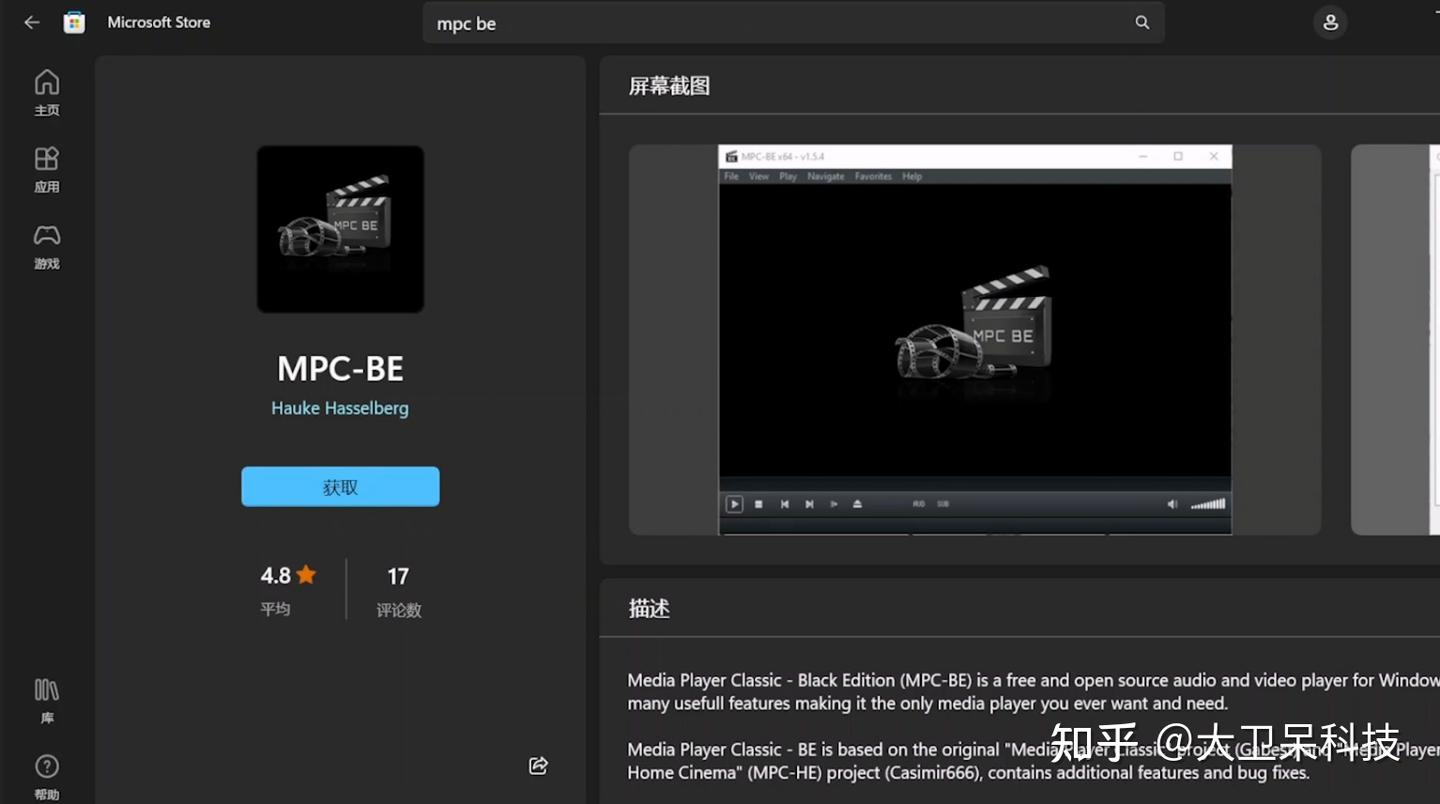This screenshot has width=1440, height=804.
Task: Click the Microsoft Store logo icon
Action: [74, 22]
